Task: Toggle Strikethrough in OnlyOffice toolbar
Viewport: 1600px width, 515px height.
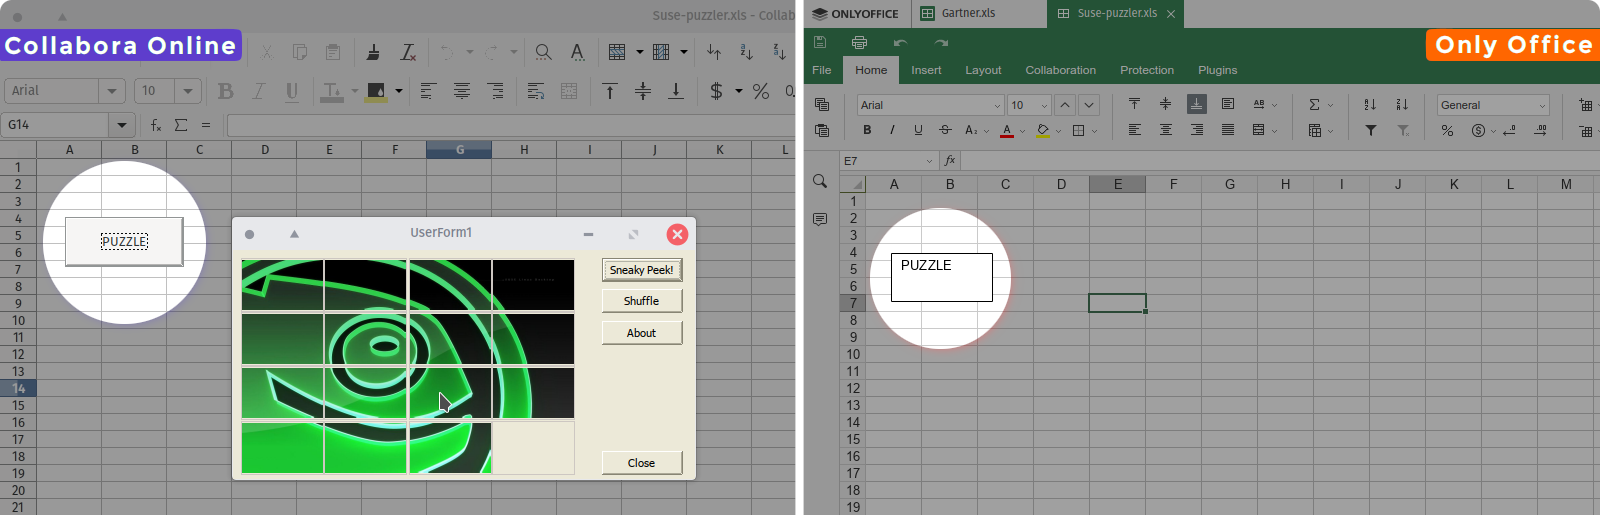Action: (945, 130)
